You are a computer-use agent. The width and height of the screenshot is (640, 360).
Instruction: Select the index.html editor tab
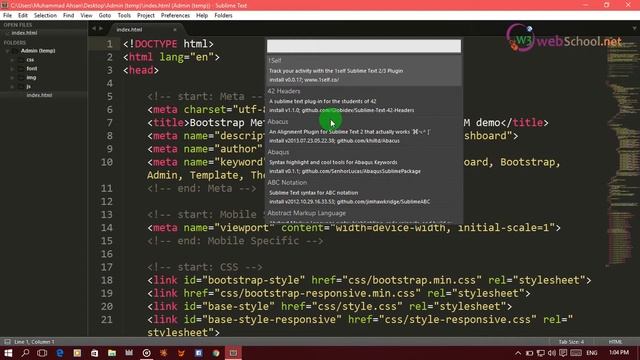(143, 29)
